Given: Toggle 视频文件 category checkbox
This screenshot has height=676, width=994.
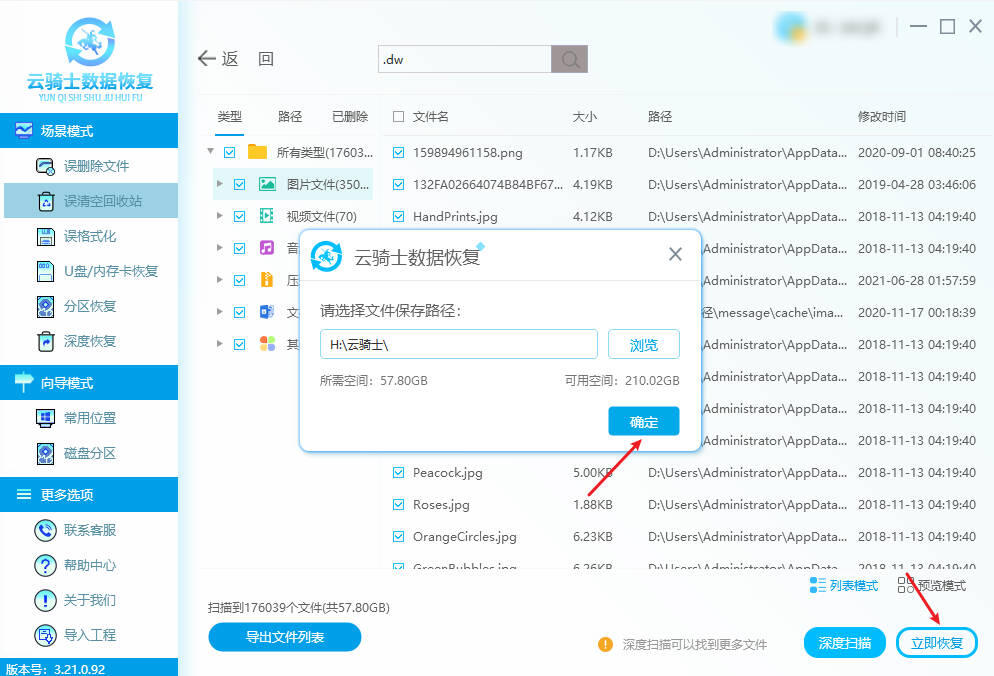Looking at the screenshot, I should coord(239,216).
